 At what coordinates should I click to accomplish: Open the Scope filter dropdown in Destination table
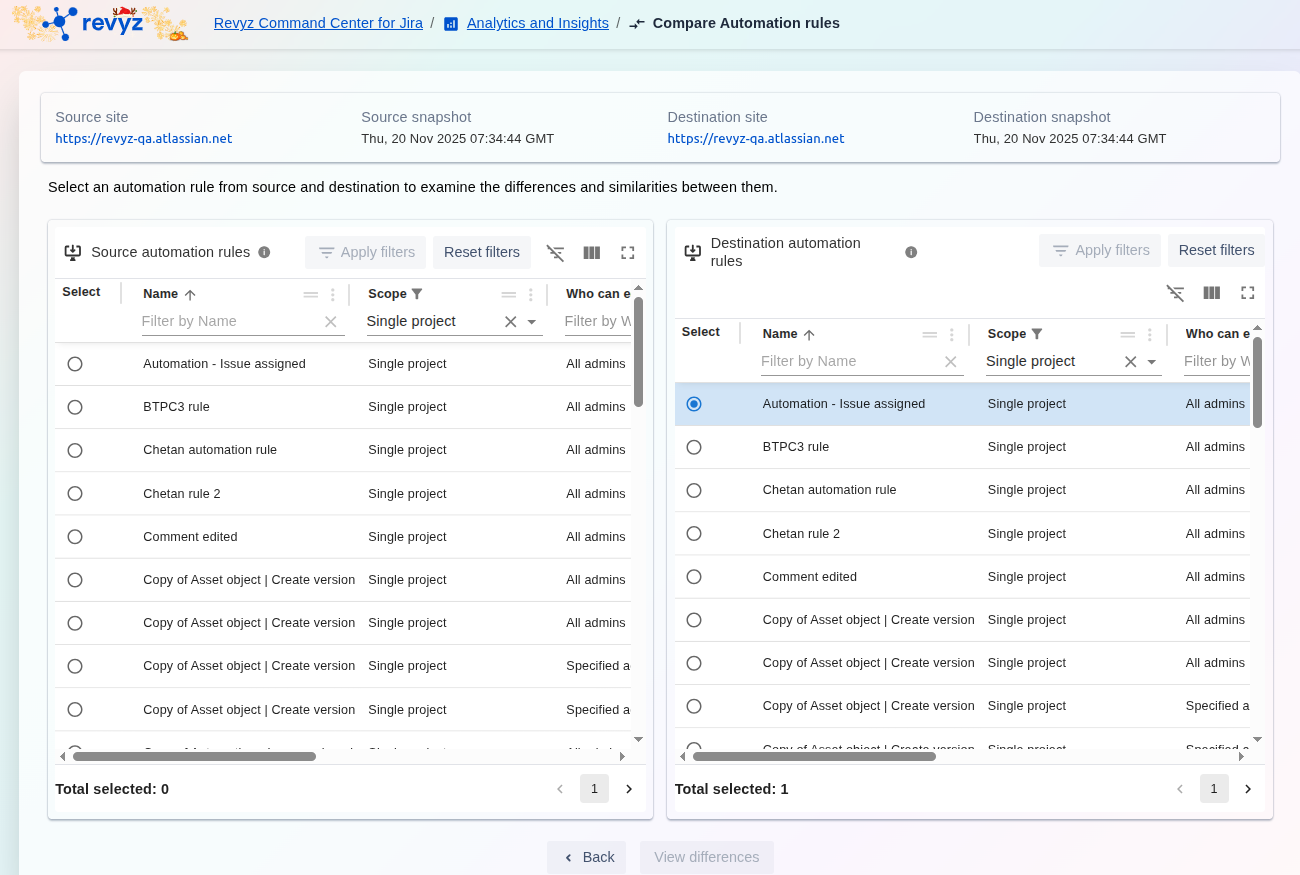tap(1151, 362)
